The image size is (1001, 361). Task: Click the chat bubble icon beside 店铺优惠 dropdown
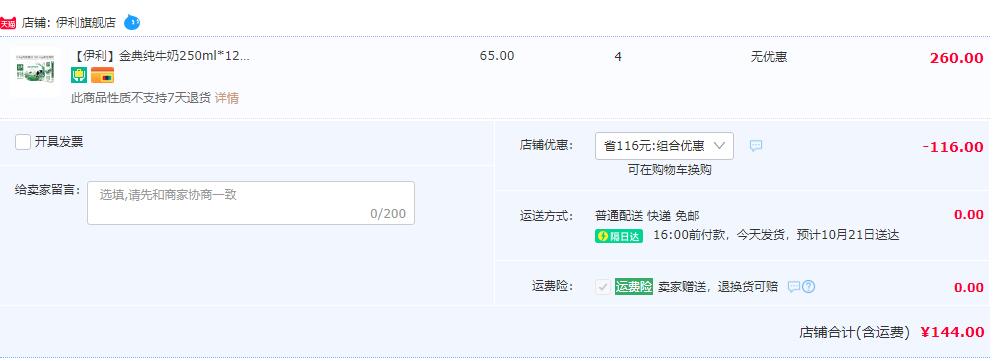coord(756,146)
